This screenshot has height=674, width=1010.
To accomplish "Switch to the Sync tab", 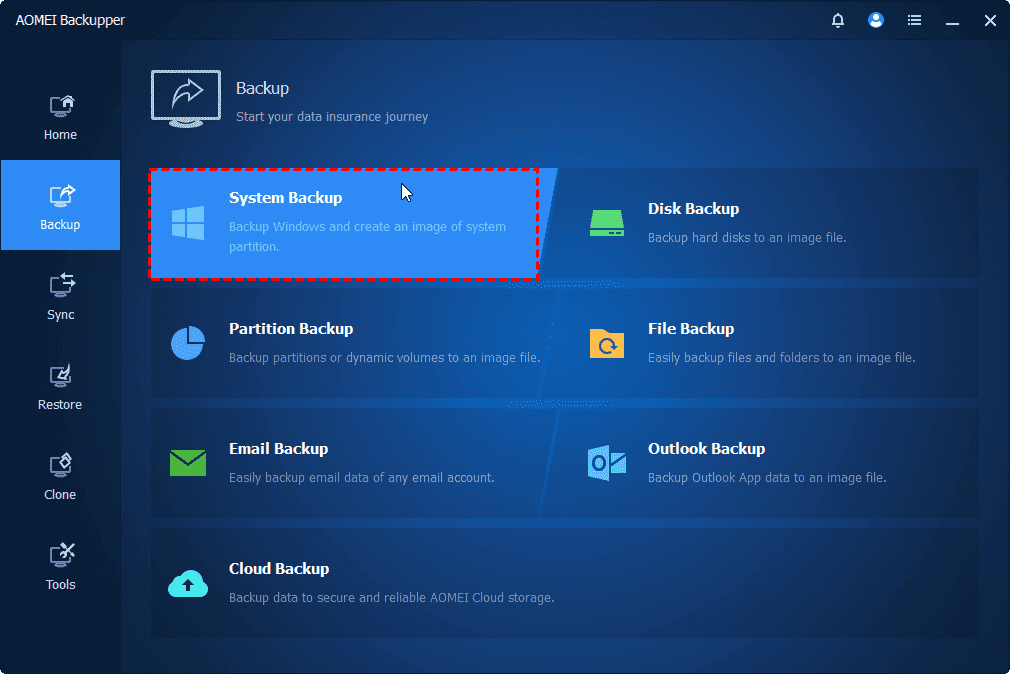I will [x=61, y=296].
